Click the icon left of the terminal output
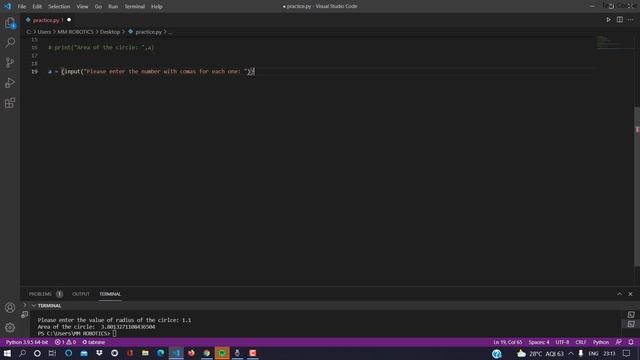Screen dimensions: 640x360 pyautogui.click(x=24, y=314)
